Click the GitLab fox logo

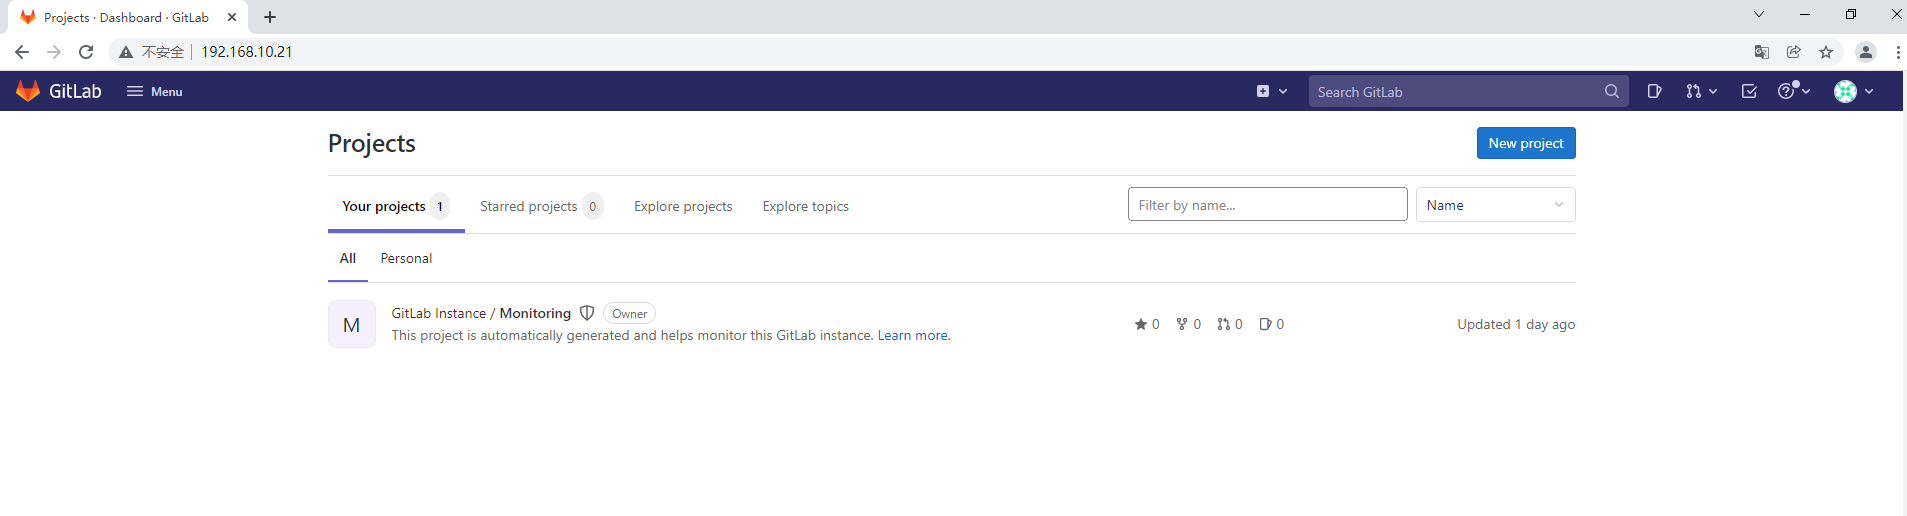point(28,91)
